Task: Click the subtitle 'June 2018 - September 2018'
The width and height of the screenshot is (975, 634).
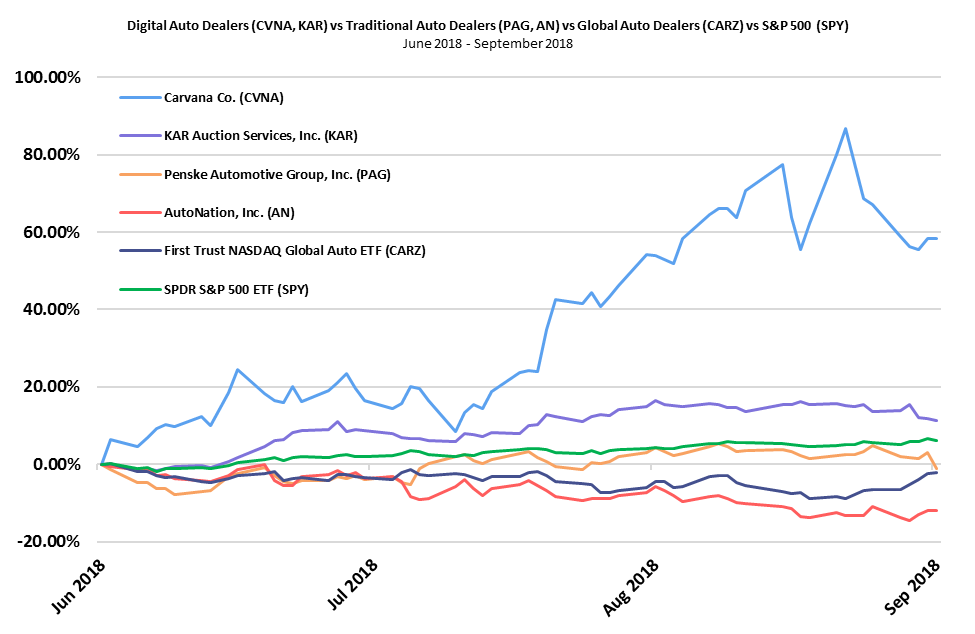Action: (488, 44)
